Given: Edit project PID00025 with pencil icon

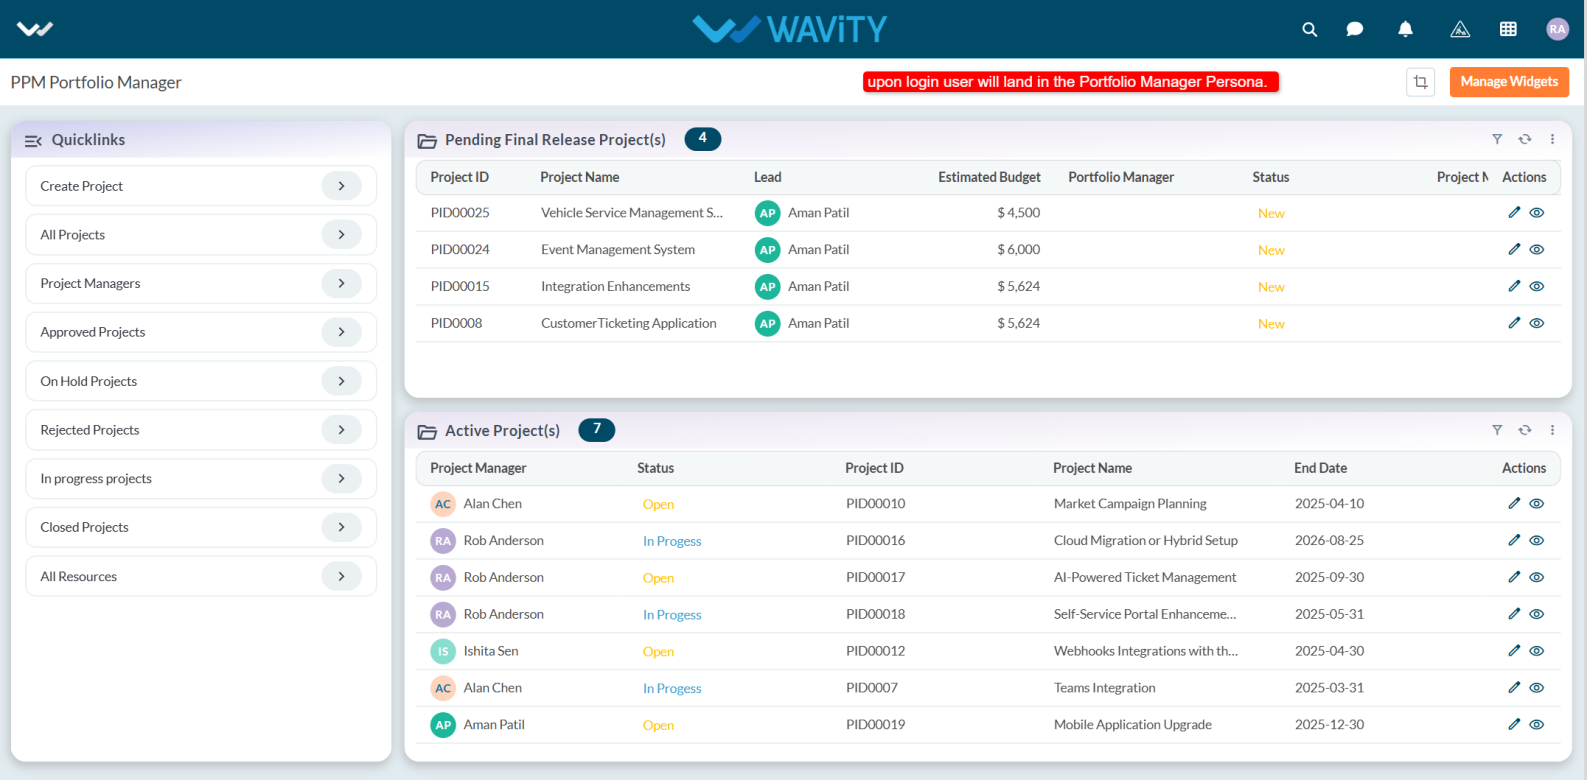Looking at the screenshot, I should (x=1514, y=212).
